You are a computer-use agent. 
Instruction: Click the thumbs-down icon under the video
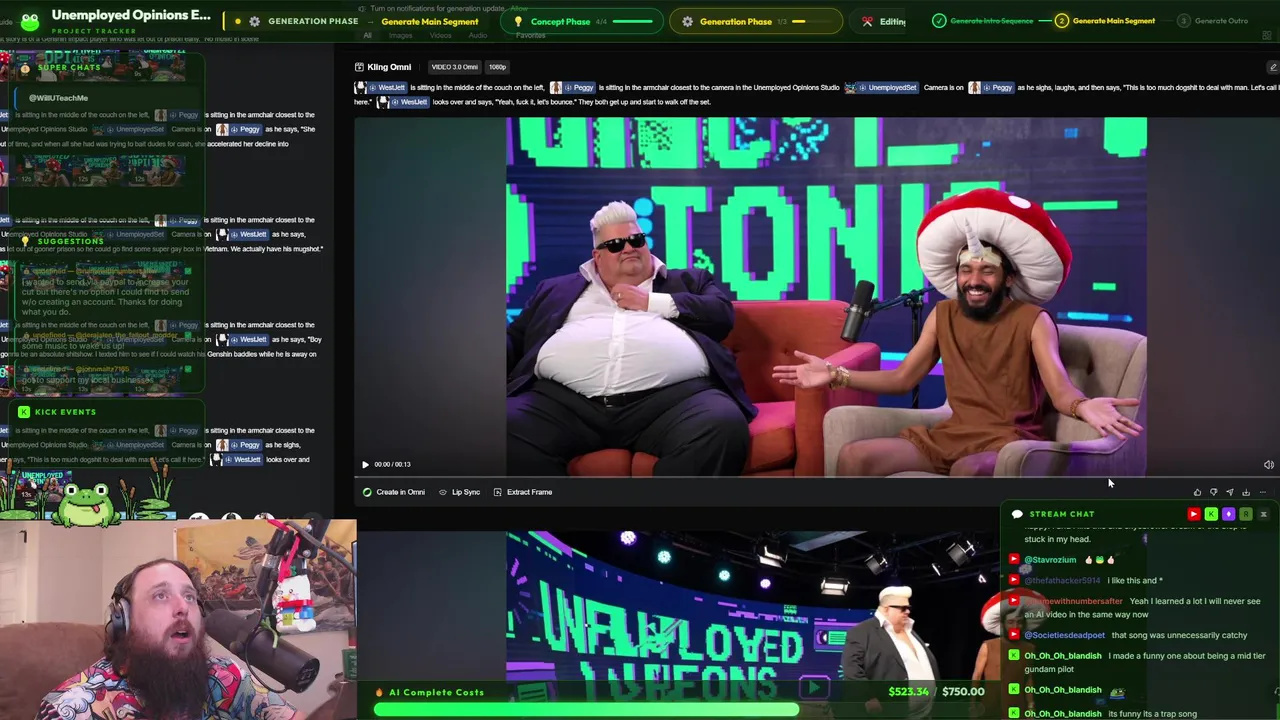coord(1213,492)
